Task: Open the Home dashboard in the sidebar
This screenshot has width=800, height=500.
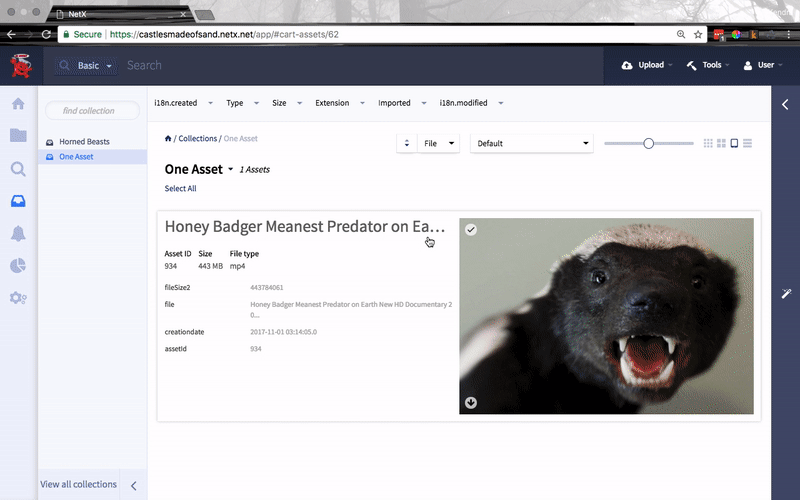Action: (x=17, y=105)
